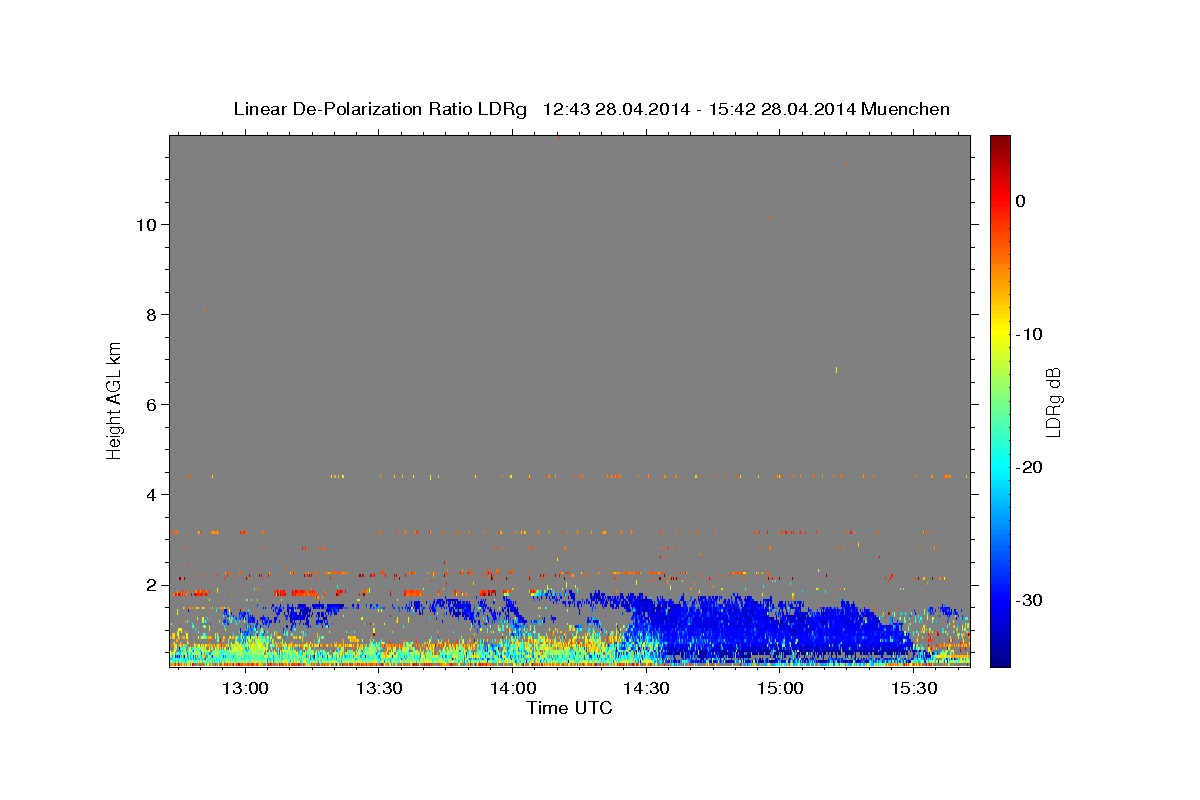Click the LDRg dB colorbar label

[1052, 402]
